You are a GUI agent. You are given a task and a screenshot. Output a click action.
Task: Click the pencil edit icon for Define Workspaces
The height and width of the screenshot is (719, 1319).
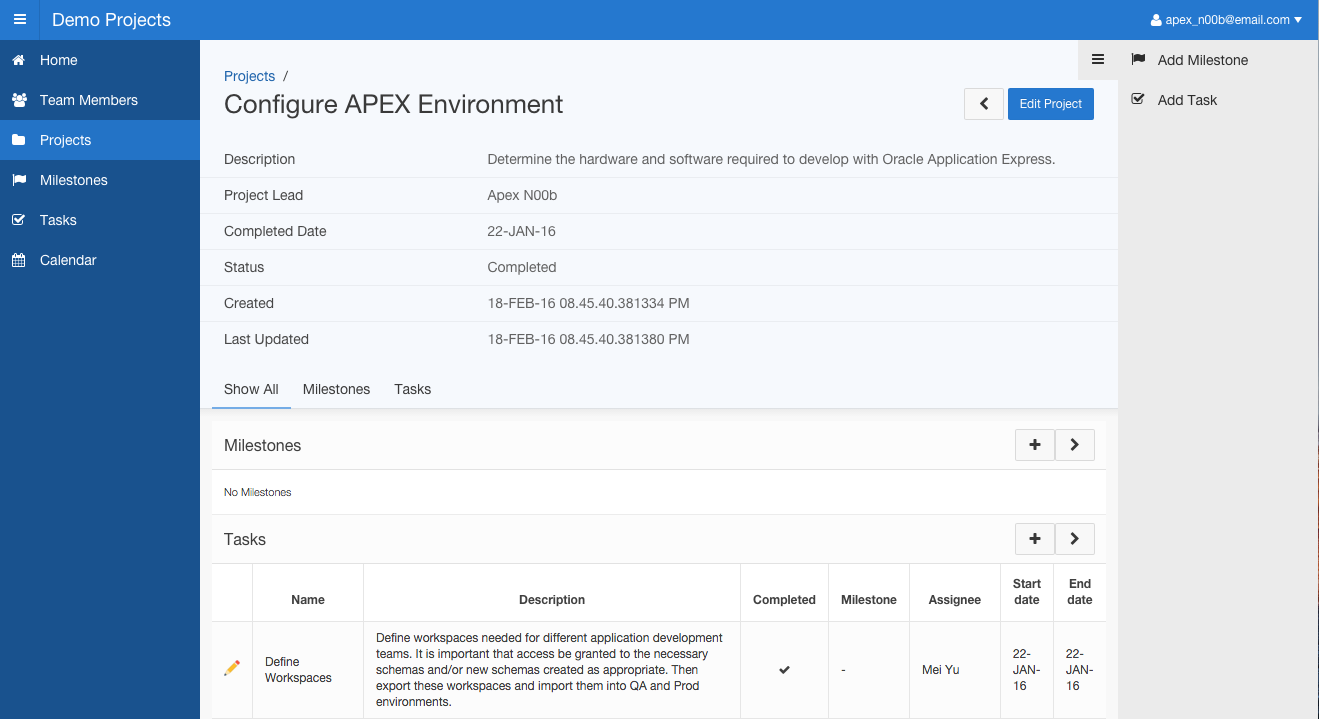pyautogui.click(x=232, y=668)
